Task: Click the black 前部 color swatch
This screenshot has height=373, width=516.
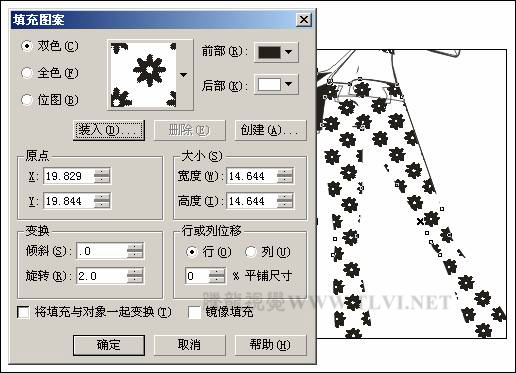Action: [269, 52]
